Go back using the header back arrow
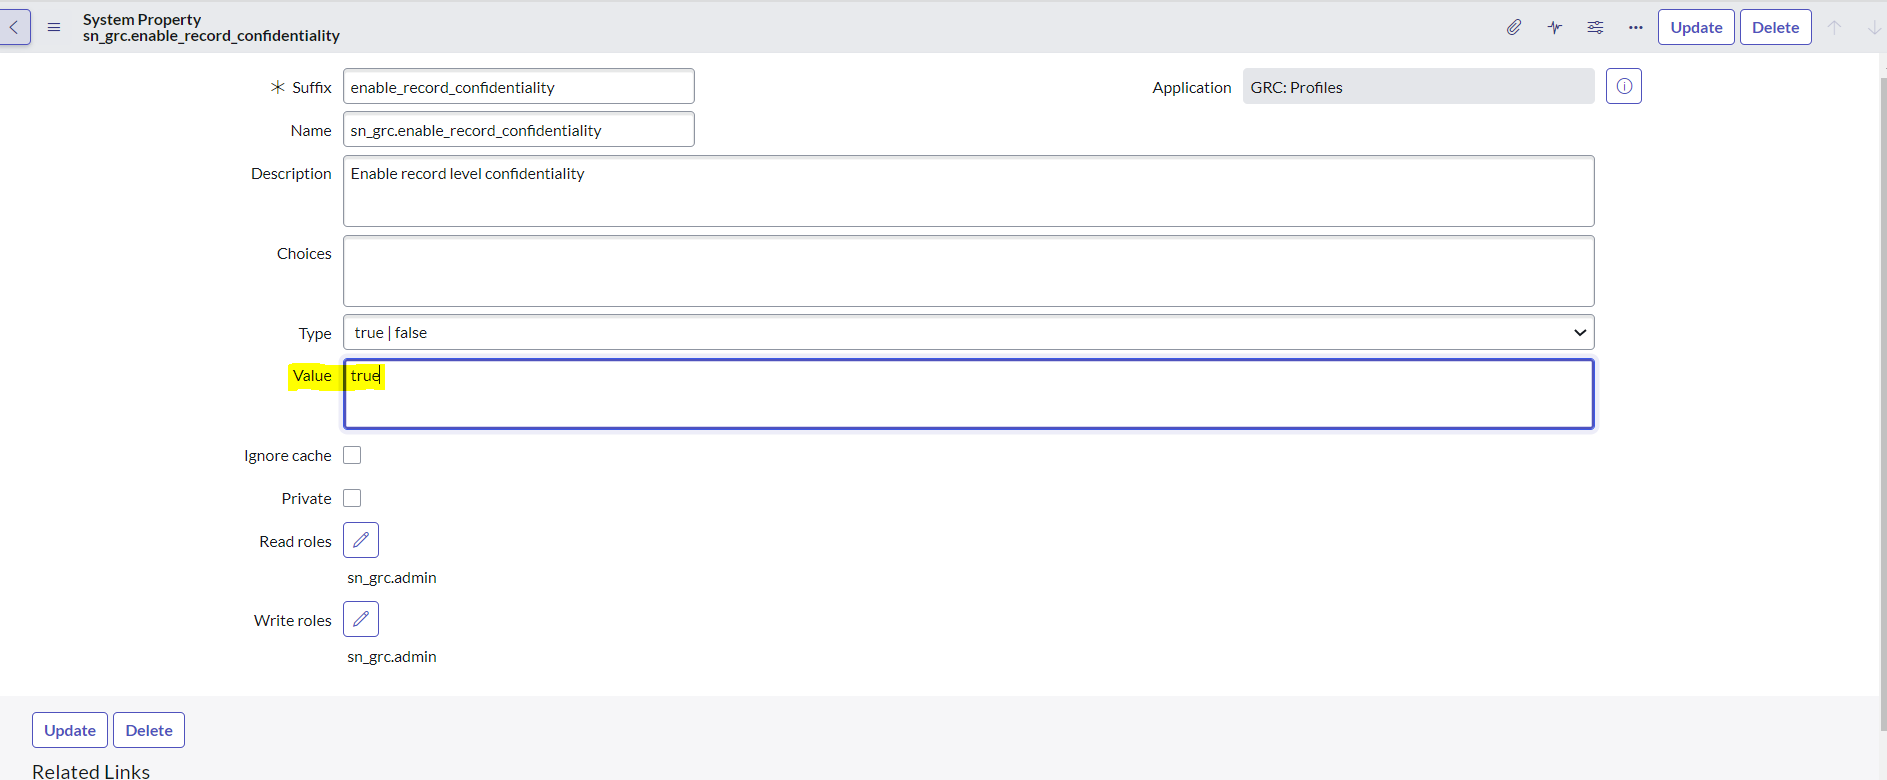 pyautogui.click(x=14, y=27)
